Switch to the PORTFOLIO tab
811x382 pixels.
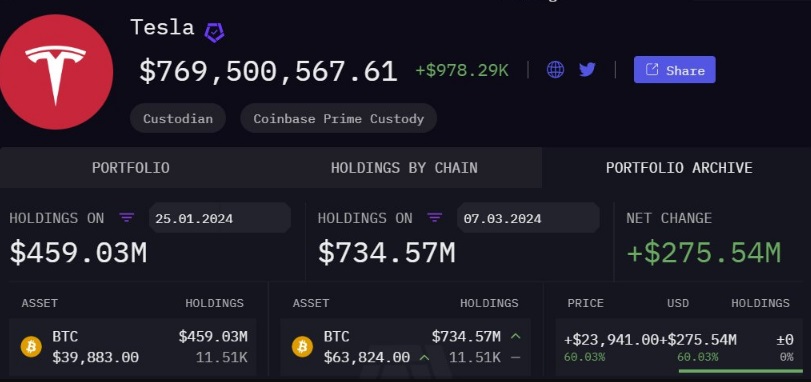pos(131,167)
